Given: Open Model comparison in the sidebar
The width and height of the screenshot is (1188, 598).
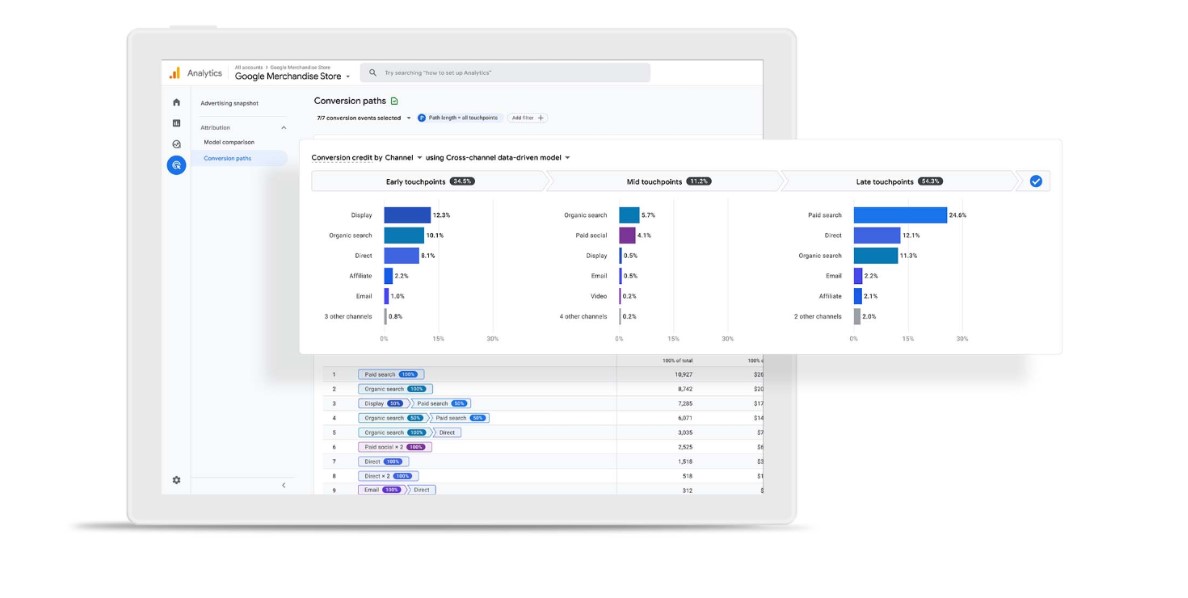Looking at the screenshot, I should pos(229,142).
